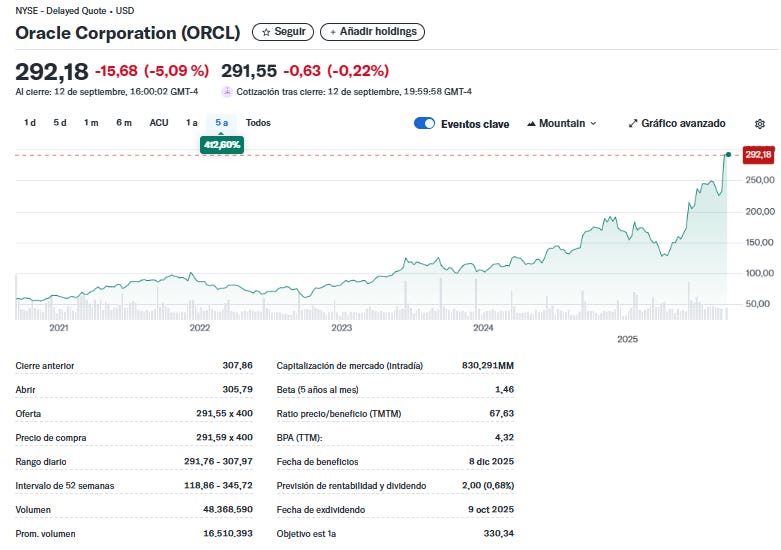This screenshot has height=550, width=781.
Task: Select the 5 a time range
Action: pos(222,123)
